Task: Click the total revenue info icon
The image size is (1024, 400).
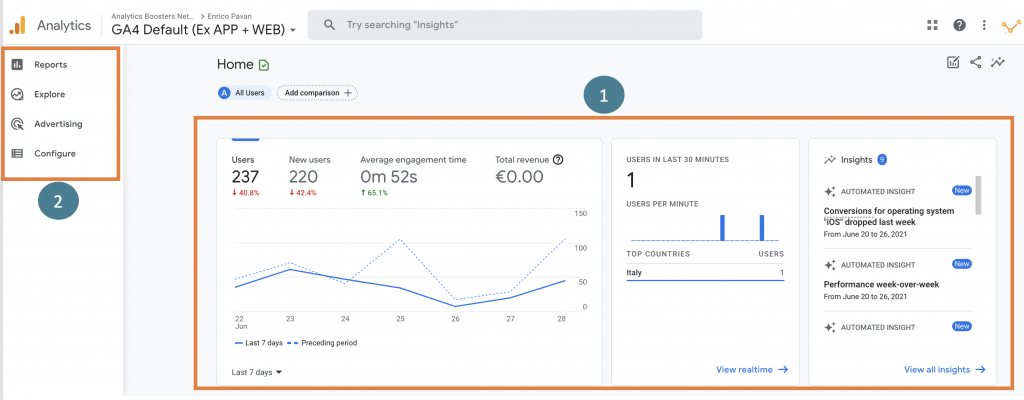Action: 558,159
